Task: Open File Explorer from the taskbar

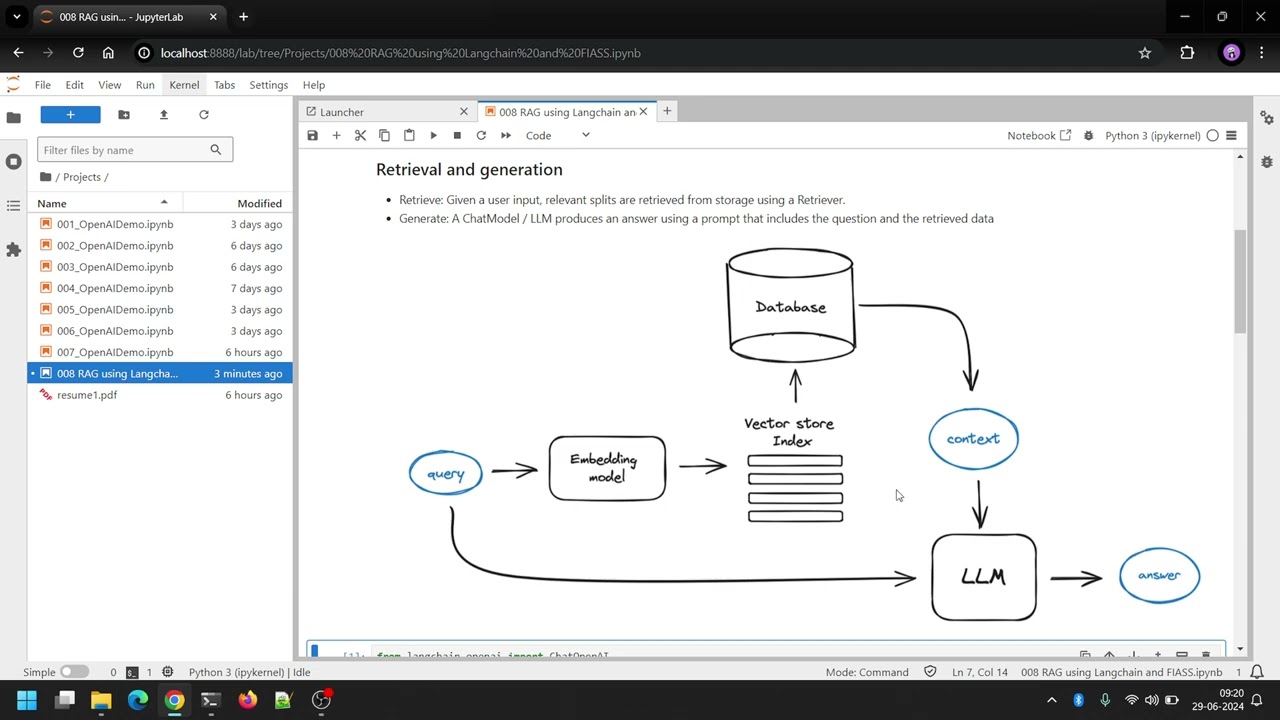Action: pyautogui.click(x=101, y=700)
